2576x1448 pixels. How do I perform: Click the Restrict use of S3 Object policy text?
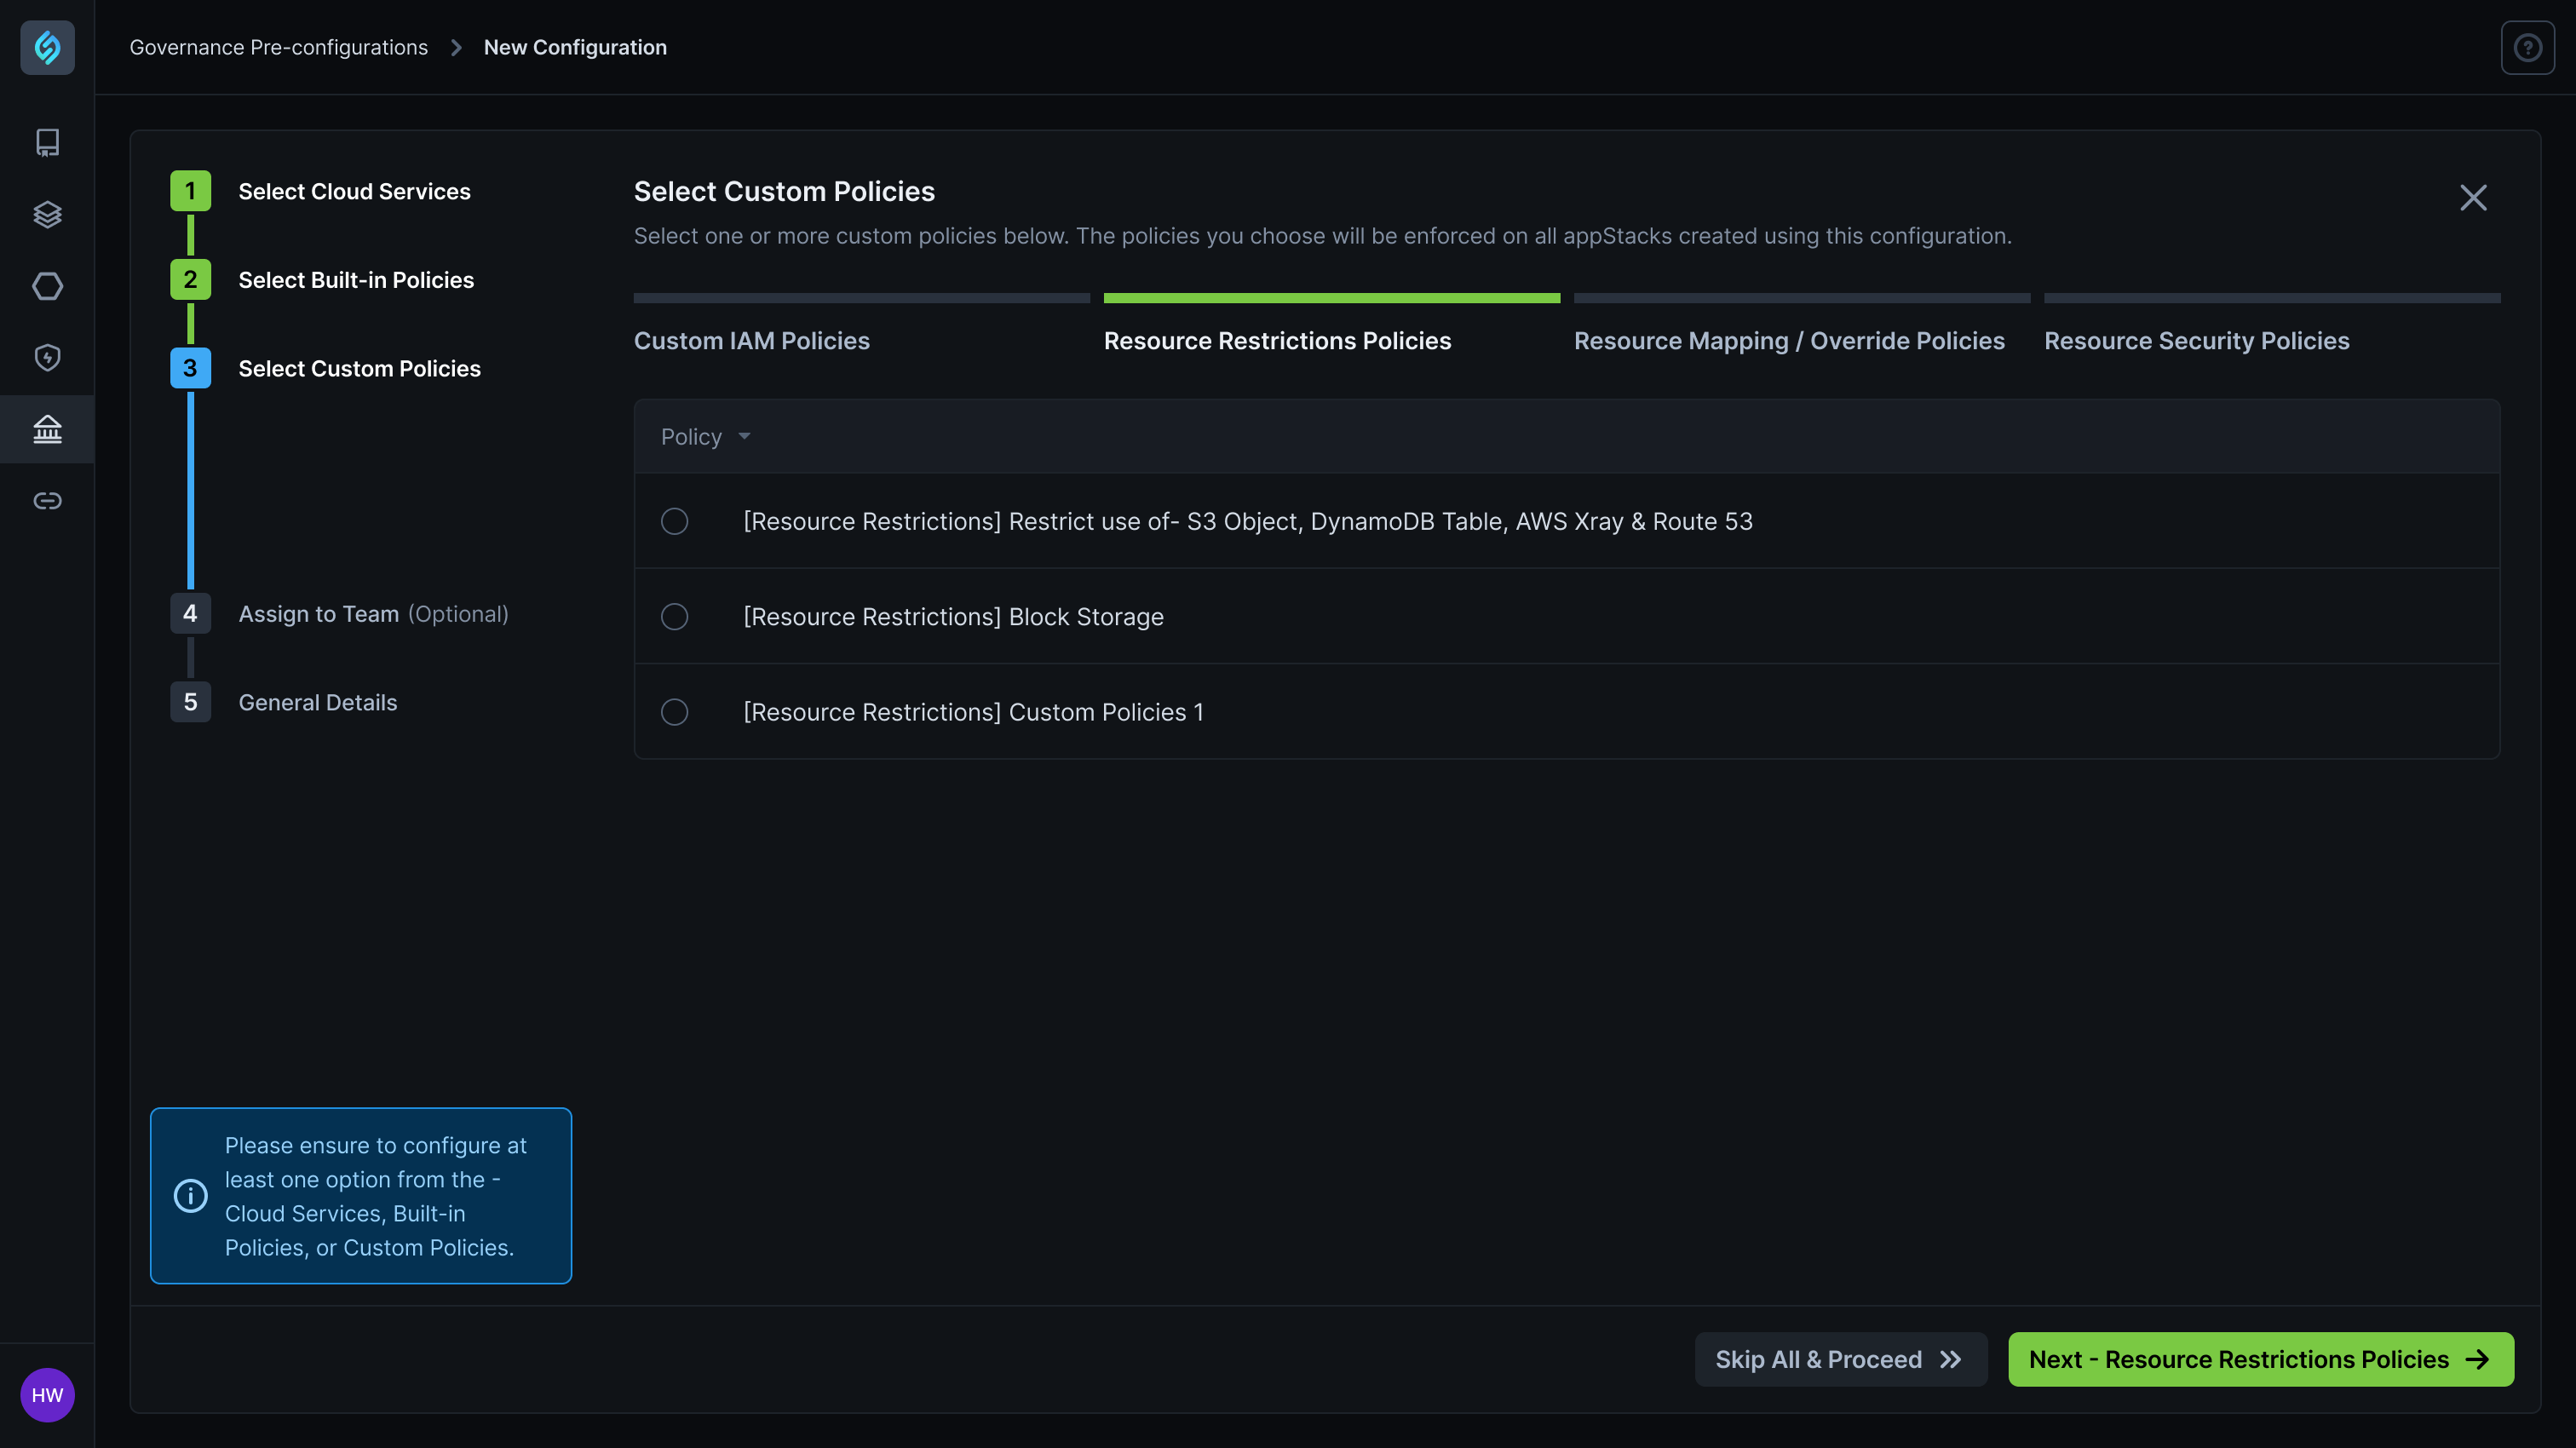tap(1247, 521)
